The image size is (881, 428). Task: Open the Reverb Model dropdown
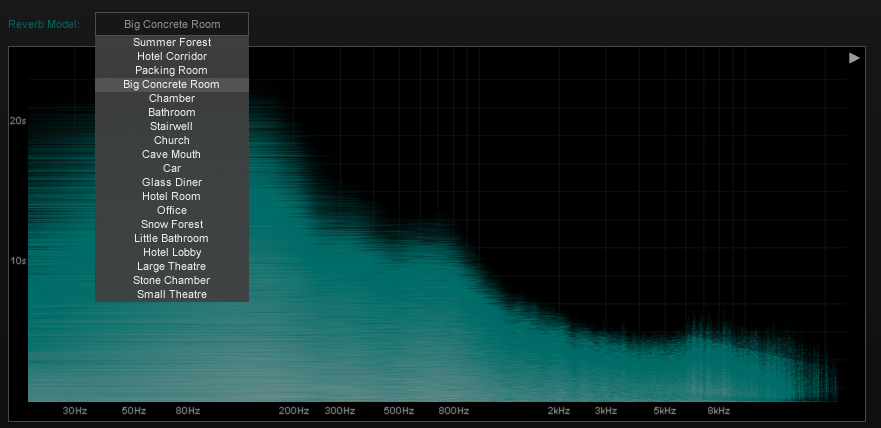[x=171, y=24]
